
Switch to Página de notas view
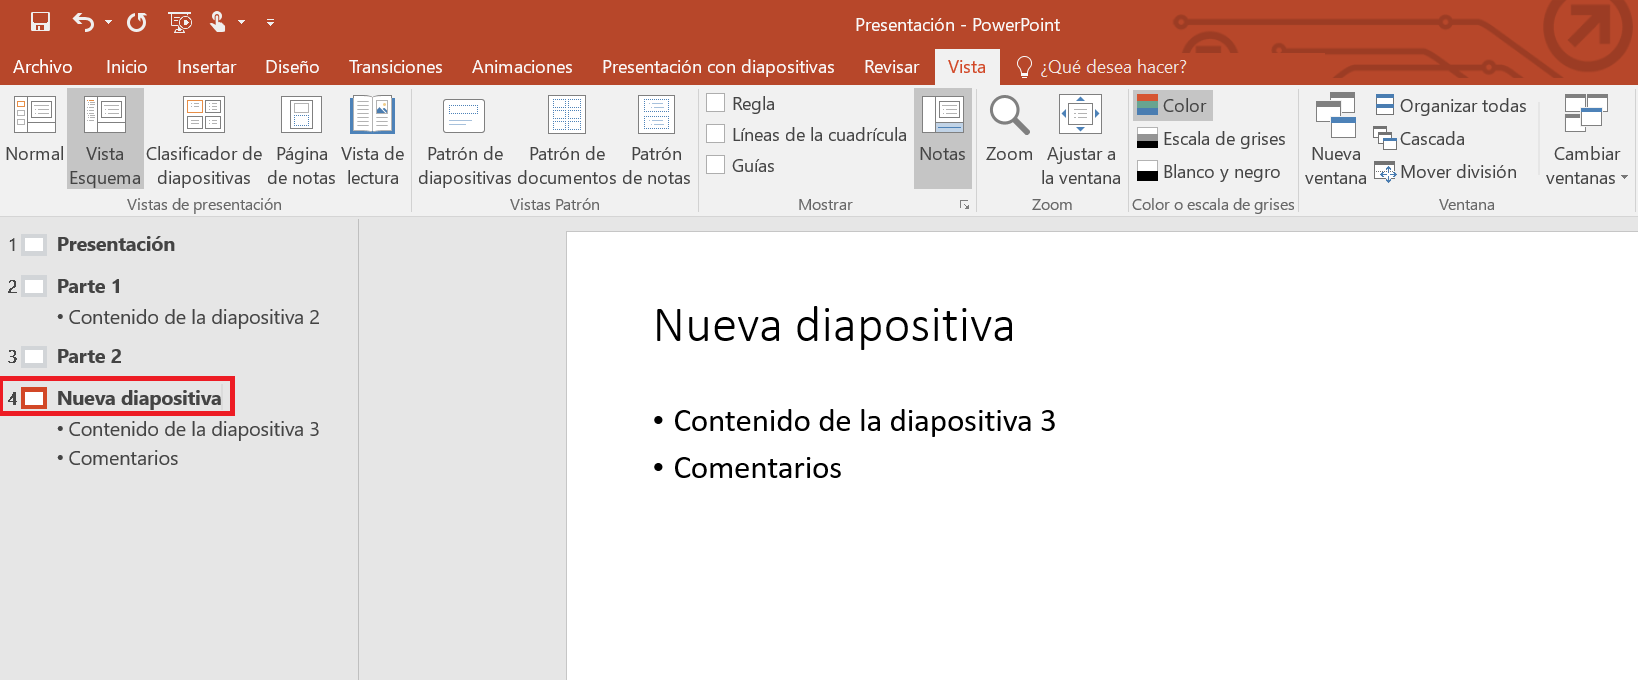(301, 138)
